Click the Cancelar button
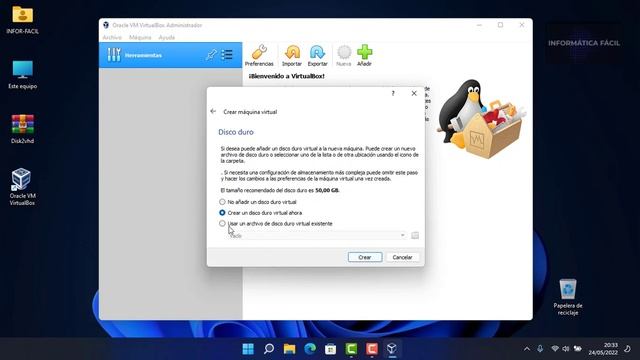This screenshot has width=640, height=360. (x=402, y=257)
